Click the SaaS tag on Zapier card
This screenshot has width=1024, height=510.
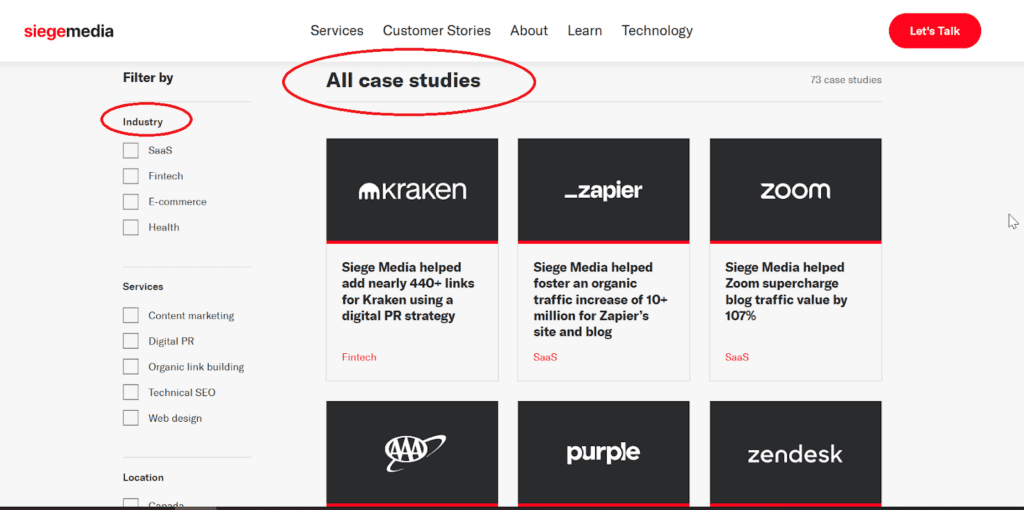[545, 357]
